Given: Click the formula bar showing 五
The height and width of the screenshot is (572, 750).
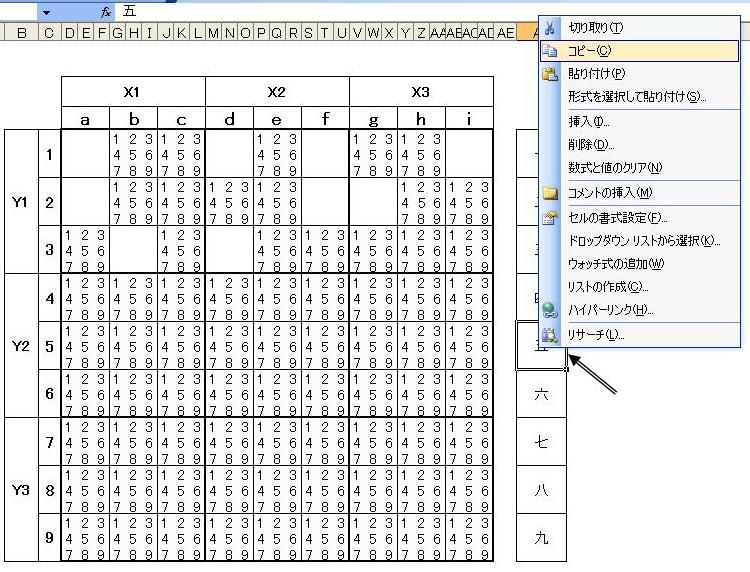Looking at the screenshot, I should pos(300,11).
